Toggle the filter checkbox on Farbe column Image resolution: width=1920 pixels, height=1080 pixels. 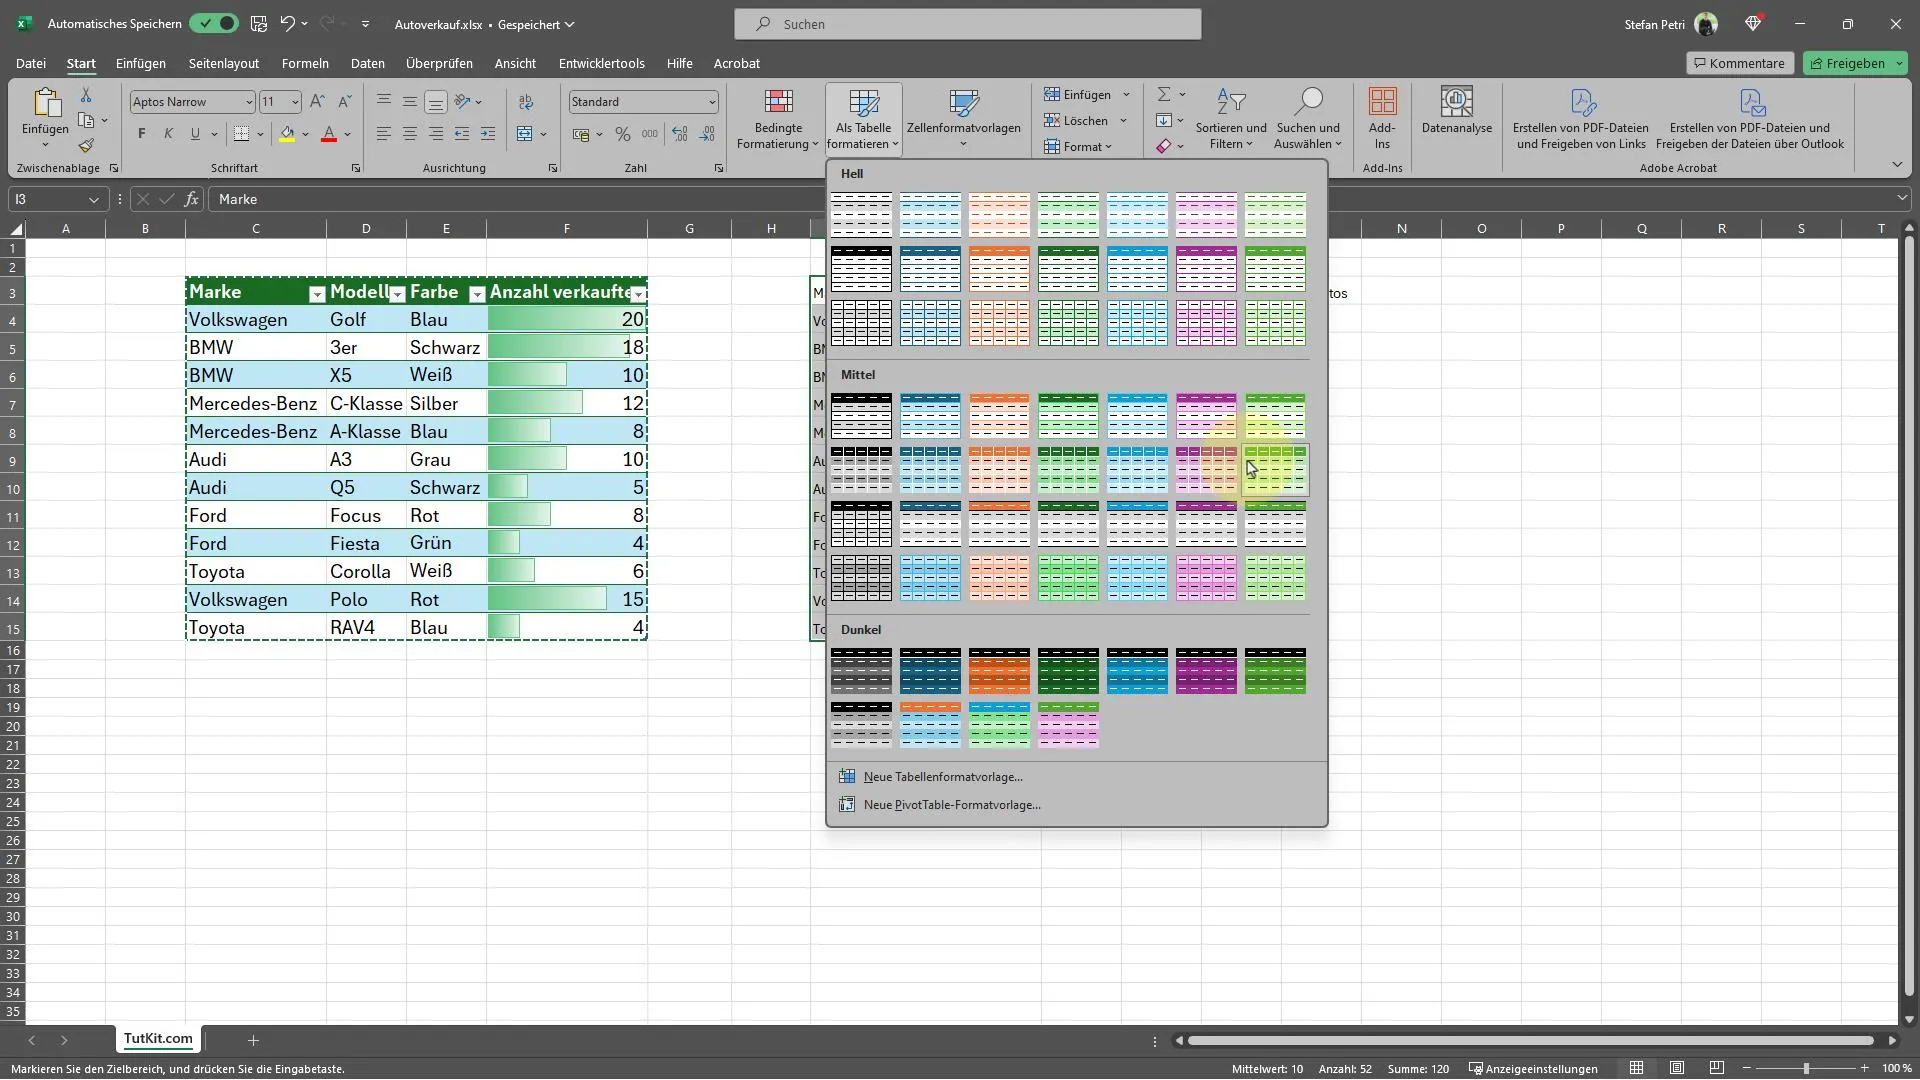point(476,293)
